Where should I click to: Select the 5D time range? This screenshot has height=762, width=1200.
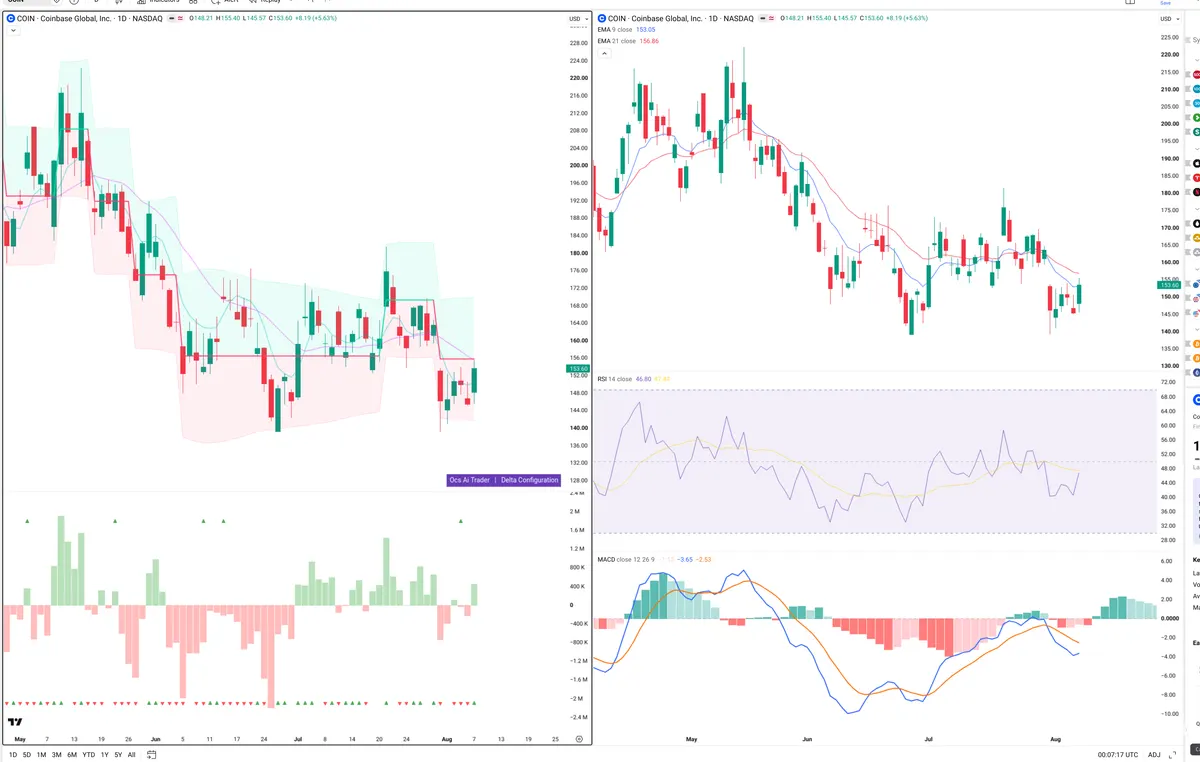(x=27, y=755)
